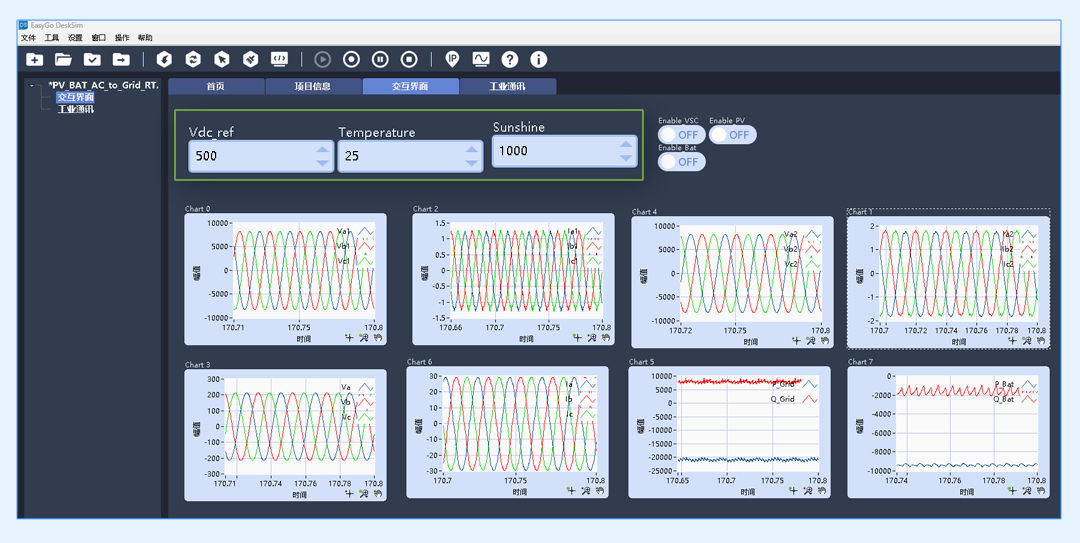Select the cursor crosshair tool on Chart 2
This screenshot has width=1080, height=543.
coord(577,338)
